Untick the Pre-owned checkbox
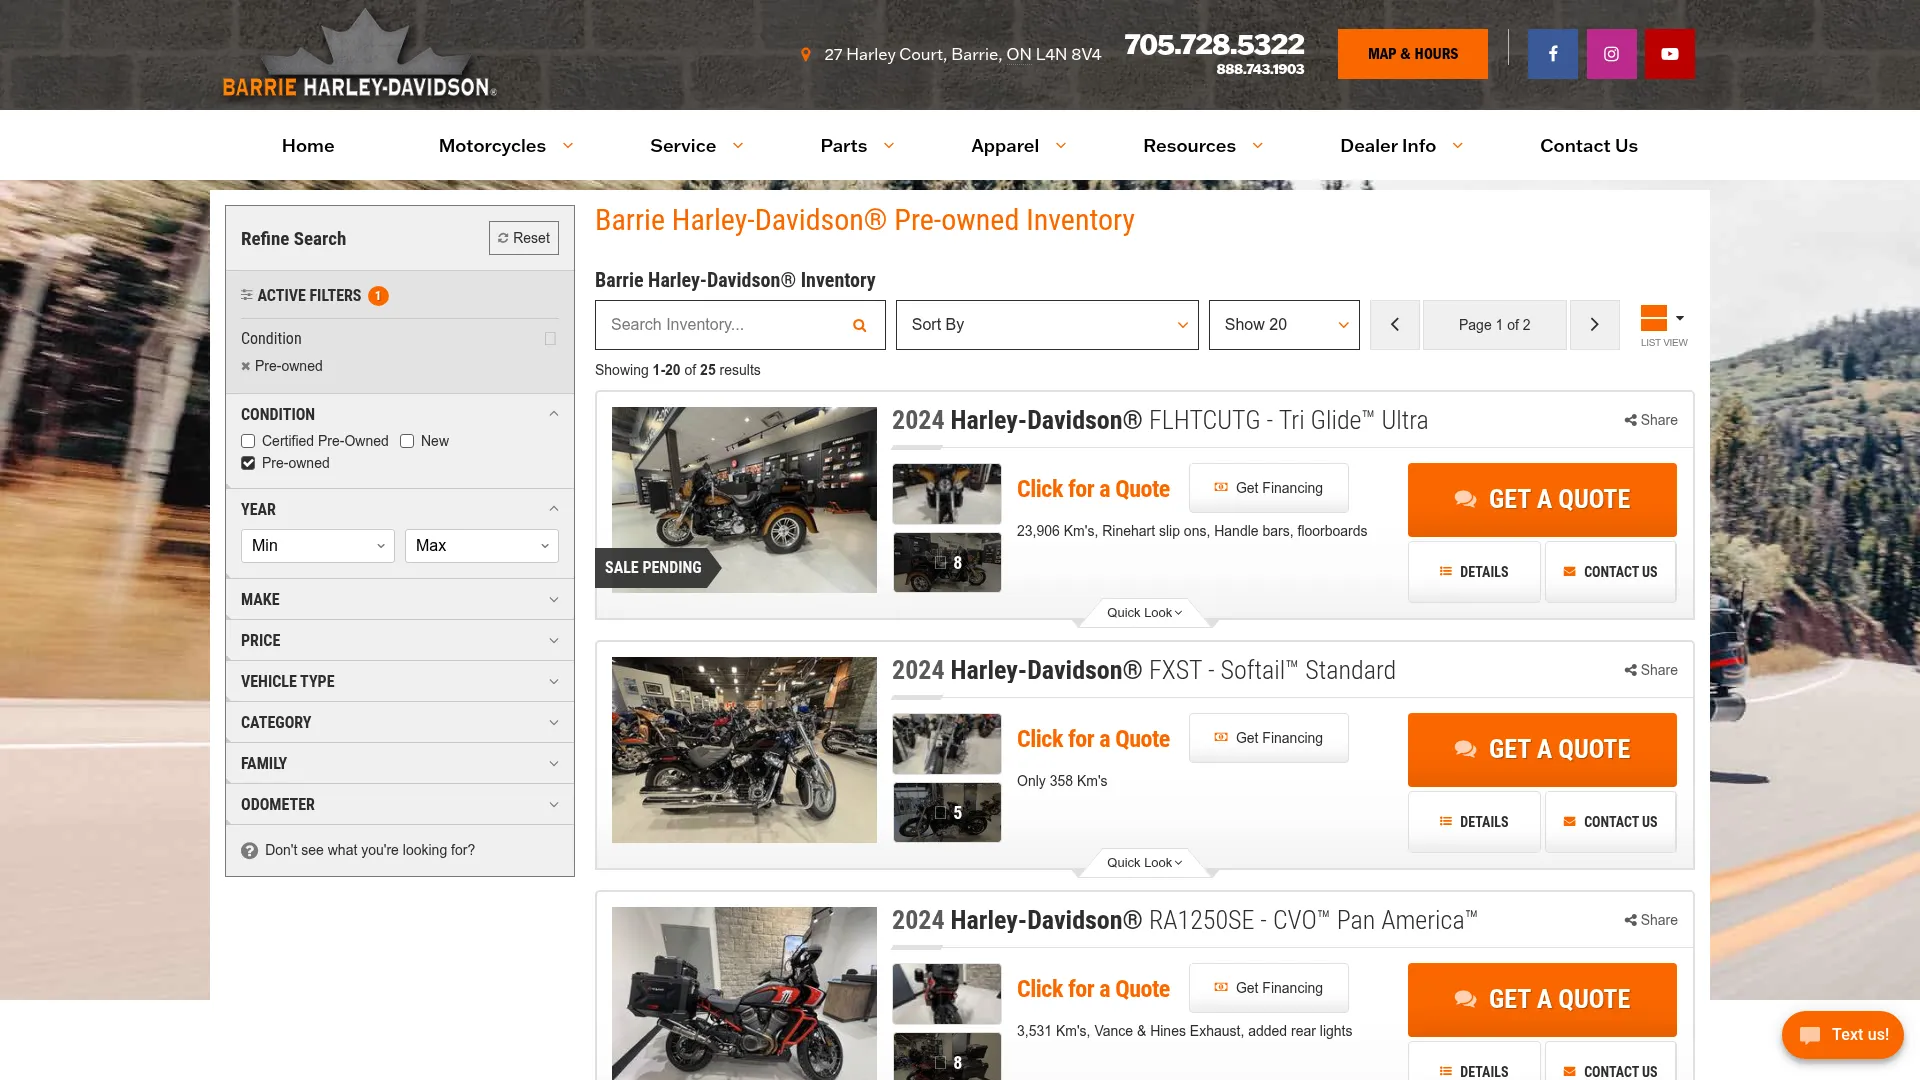1920x1080 pixels. (248, 463)
